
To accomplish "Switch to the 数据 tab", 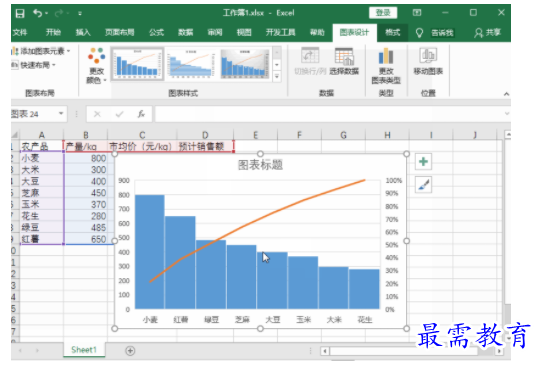I will click(x=186, y=33).
